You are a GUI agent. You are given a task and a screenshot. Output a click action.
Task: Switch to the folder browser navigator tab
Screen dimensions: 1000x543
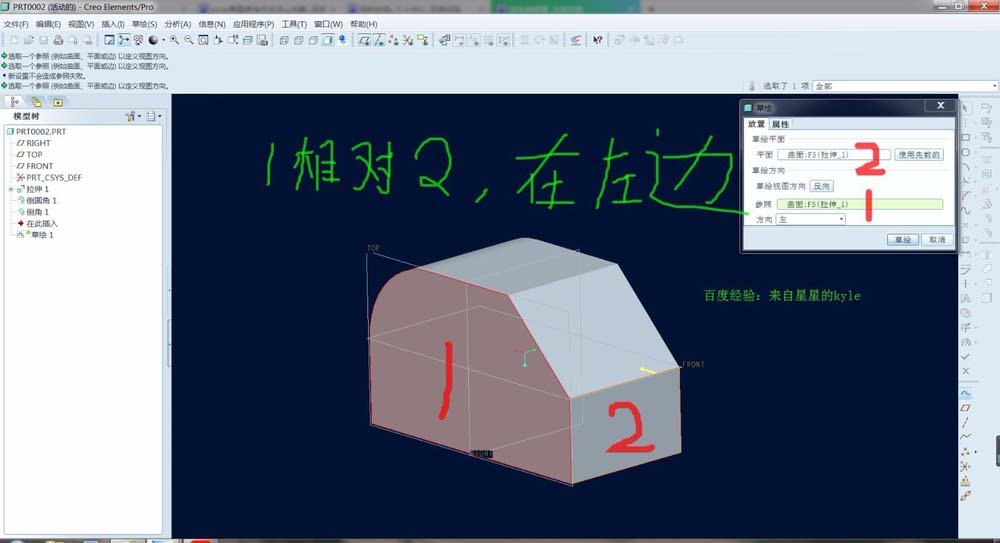pyautogui.click(x=36, y=102)
